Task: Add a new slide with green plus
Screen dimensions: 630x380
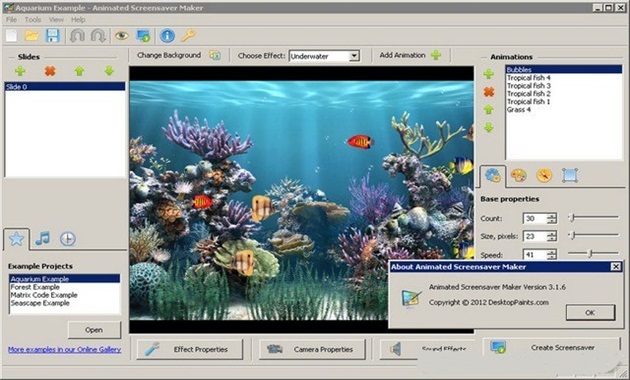Action: point(20,71)
